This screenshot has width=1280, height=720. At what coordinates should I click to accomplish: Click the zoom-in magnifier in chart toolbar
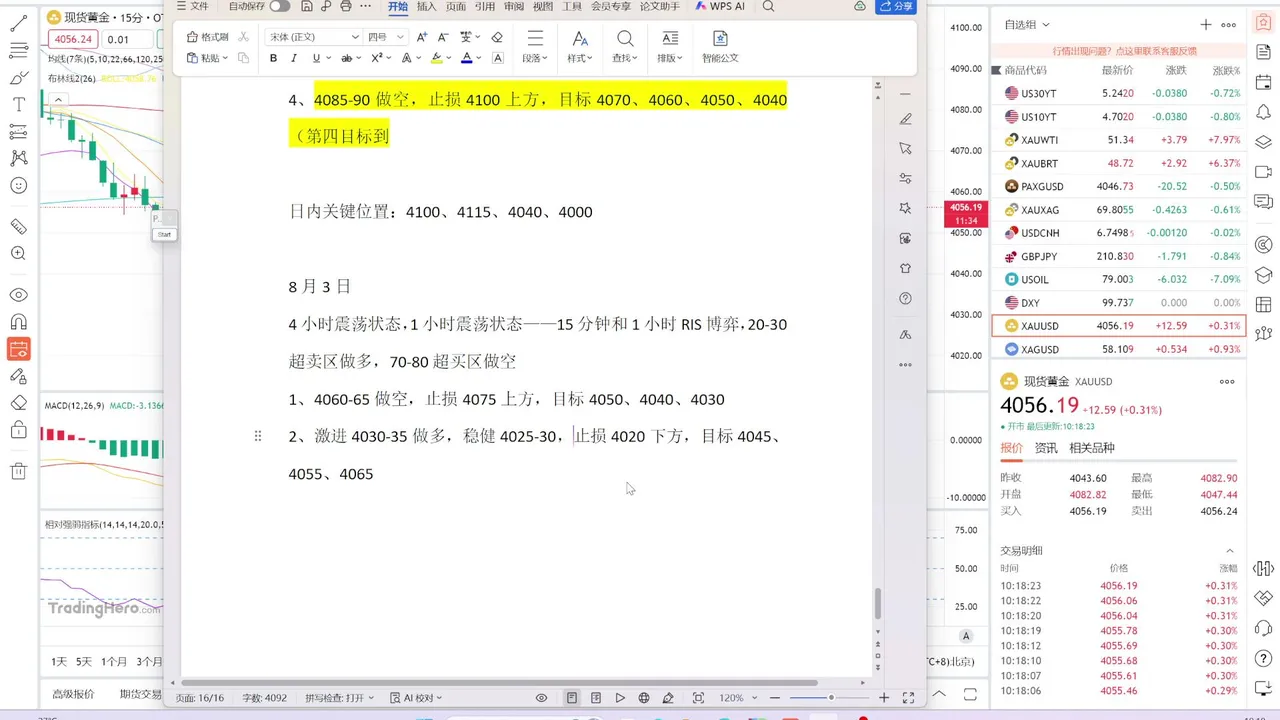pyautogui.click(x=18, y=254)
